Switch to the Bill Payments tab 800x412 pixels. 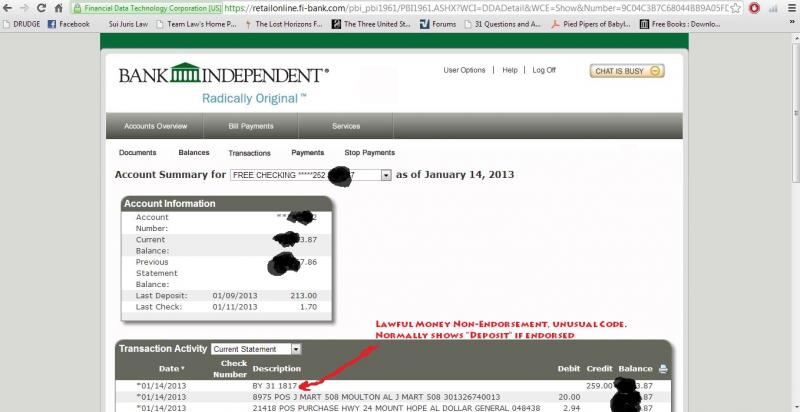point(251,127)
